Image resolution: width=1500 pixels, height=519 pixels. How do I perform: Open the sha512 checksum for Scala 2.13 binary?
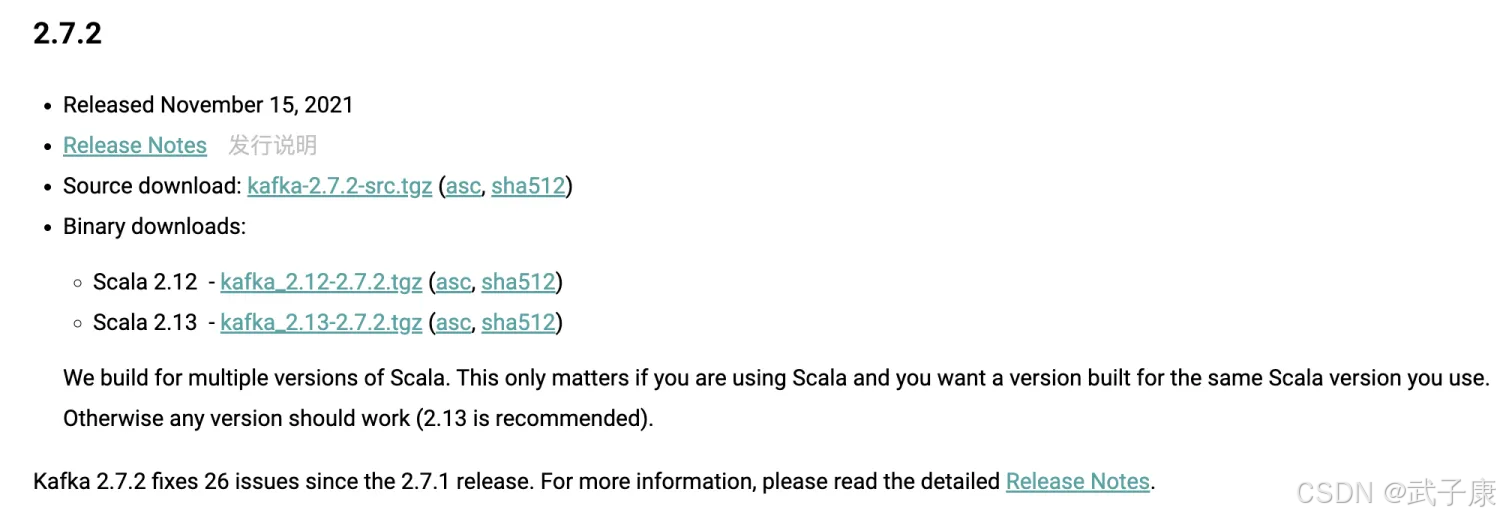[518, 323]
